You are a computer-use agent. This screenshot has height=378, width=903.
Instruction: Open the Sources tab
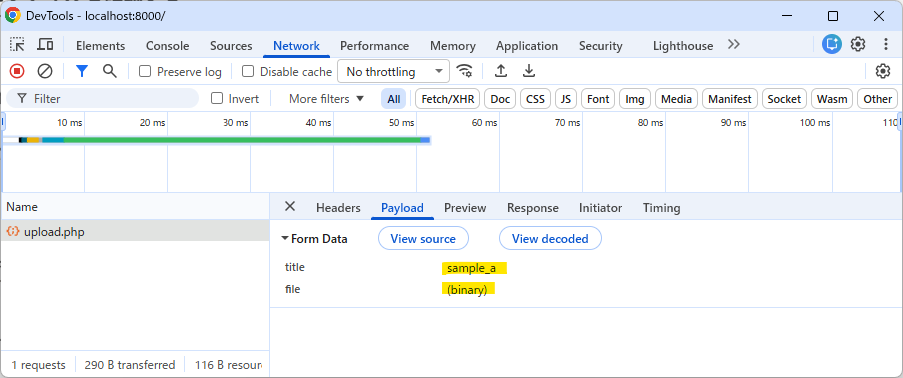tap(231, 46)
